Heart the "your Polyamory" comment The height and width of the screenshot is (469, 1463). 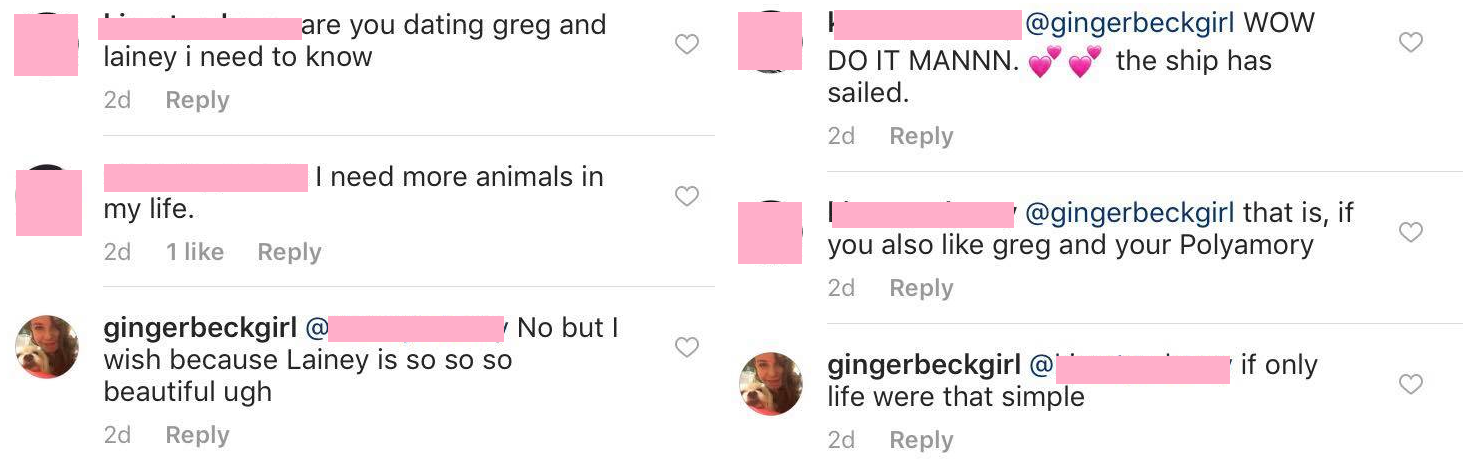click(x=1410, y=232)
